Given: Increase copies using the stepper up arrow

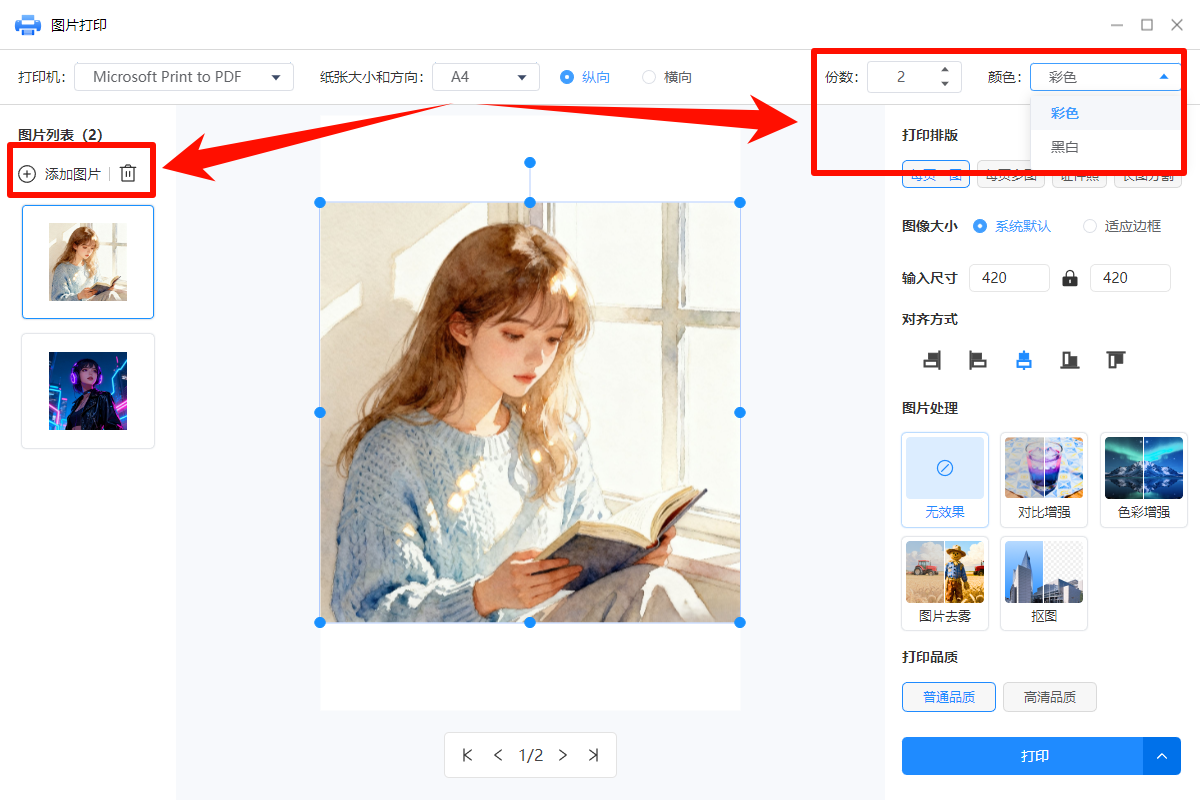Looking at the screenshot, I should pyautogui.click(x=944, y=70).
